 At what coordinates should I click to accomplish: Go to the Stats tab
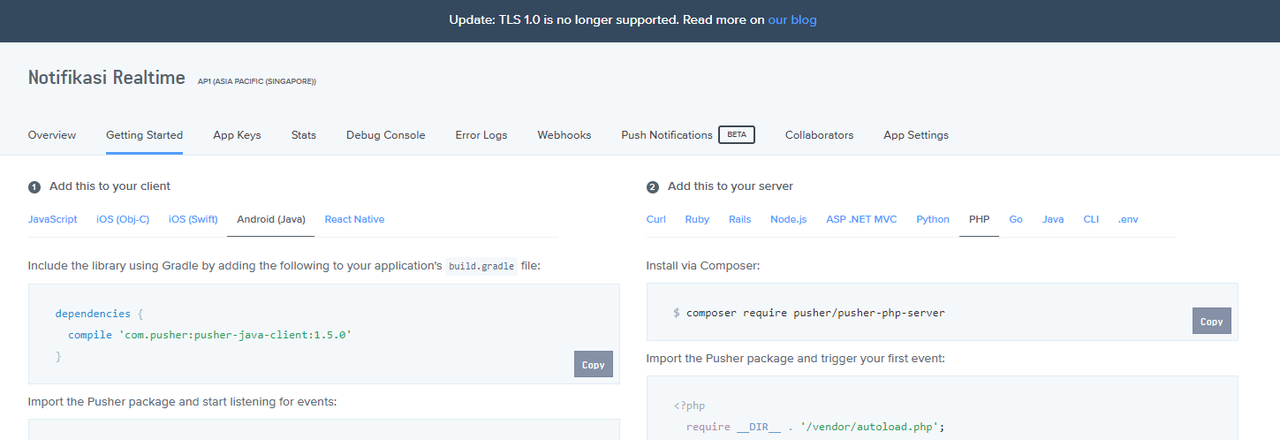click(x=304, y=135)
